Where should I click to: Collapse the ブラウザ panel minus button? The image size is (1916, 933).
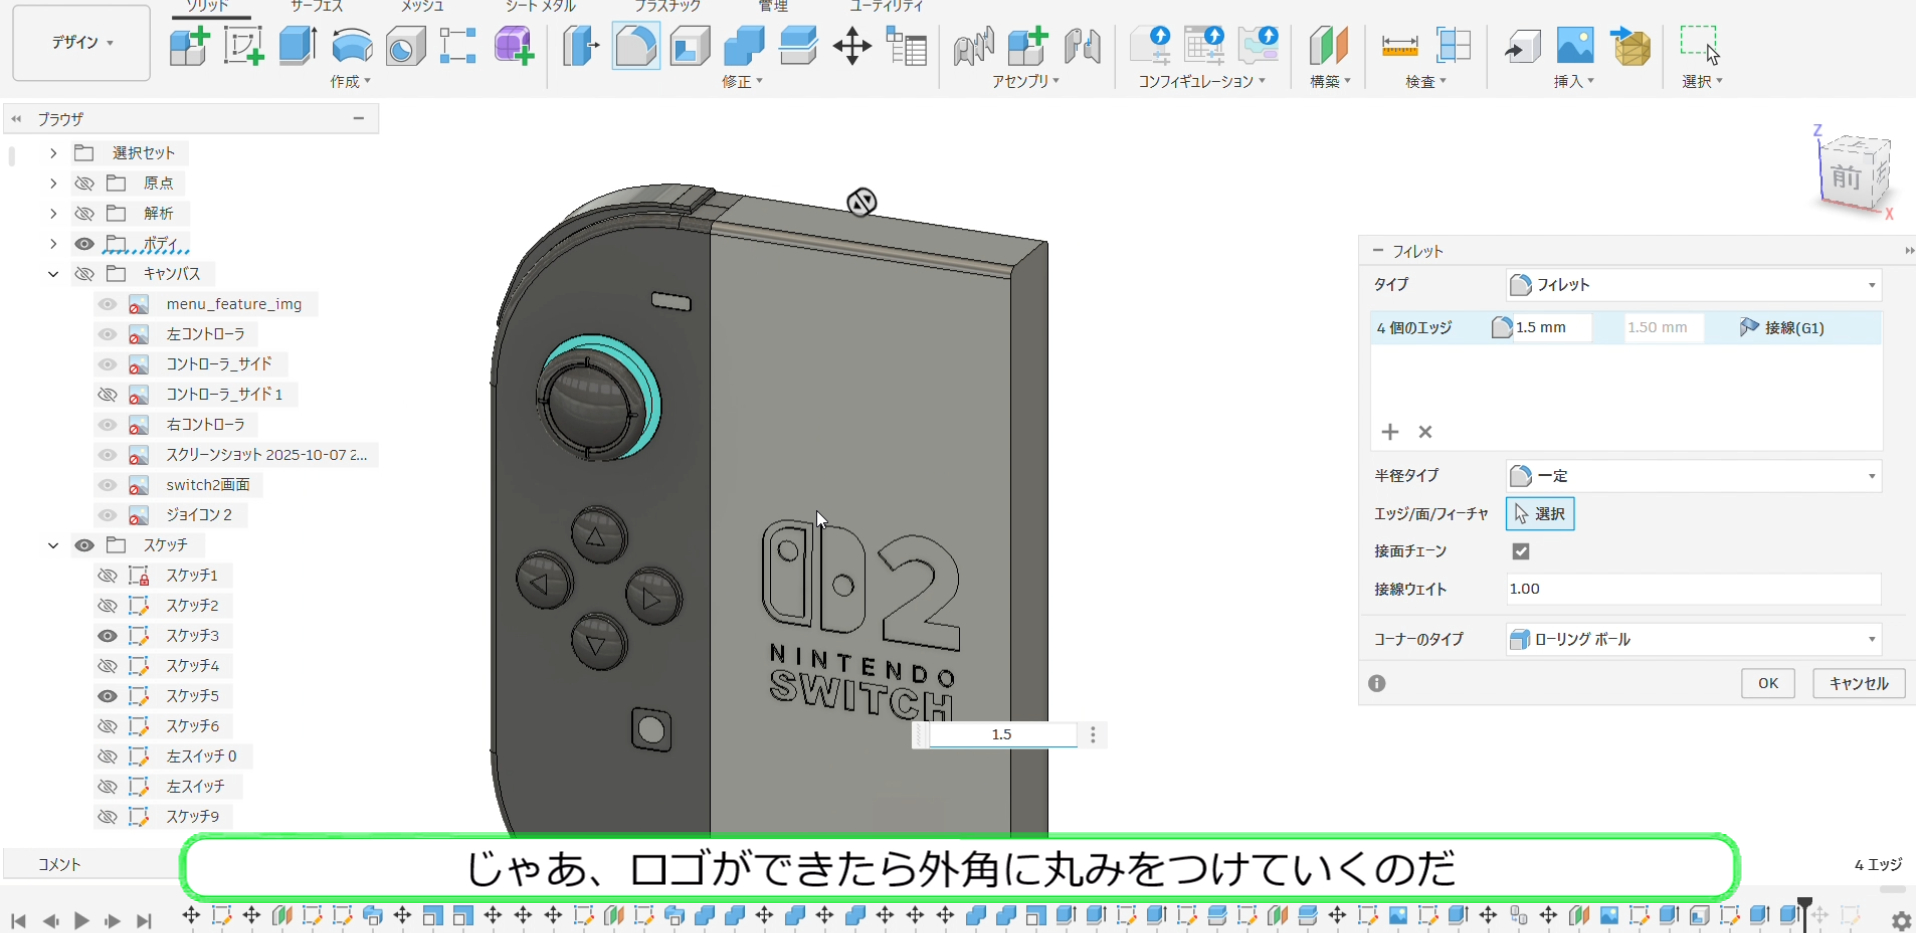click(x=358, y=118)
